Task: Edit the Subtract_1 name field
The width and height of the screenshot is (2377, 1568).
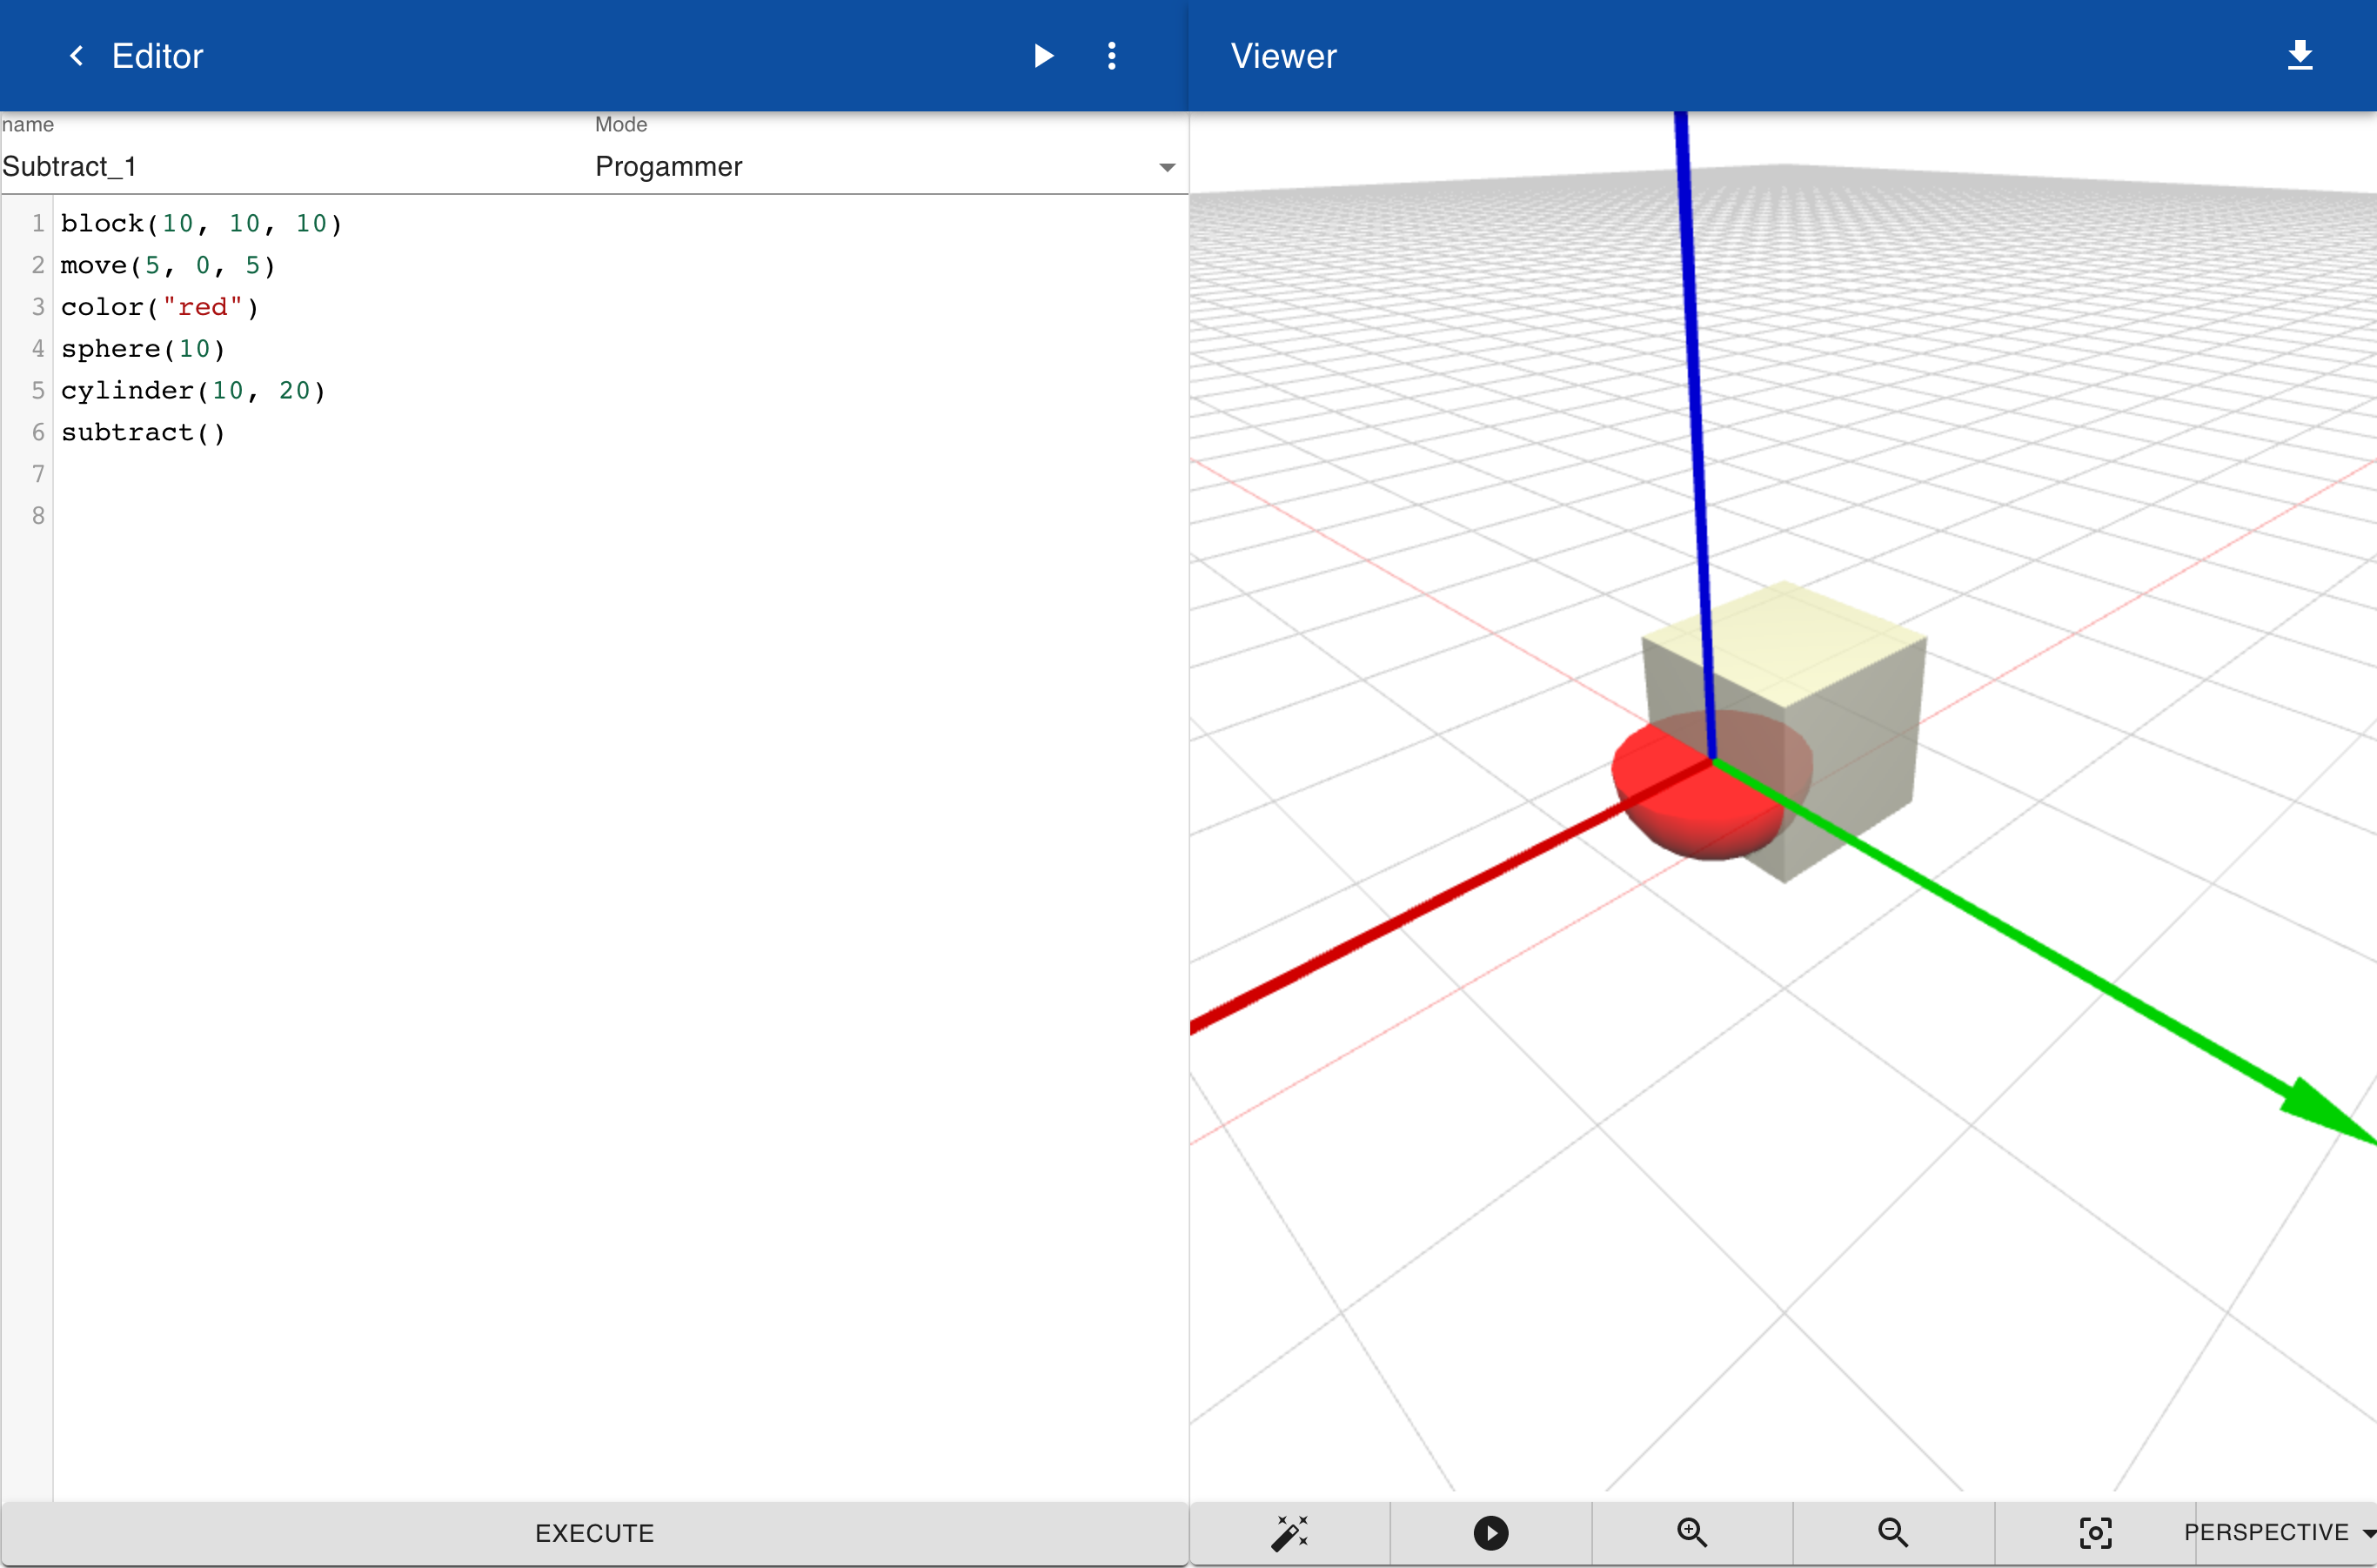Action: [x=295, y=166]
